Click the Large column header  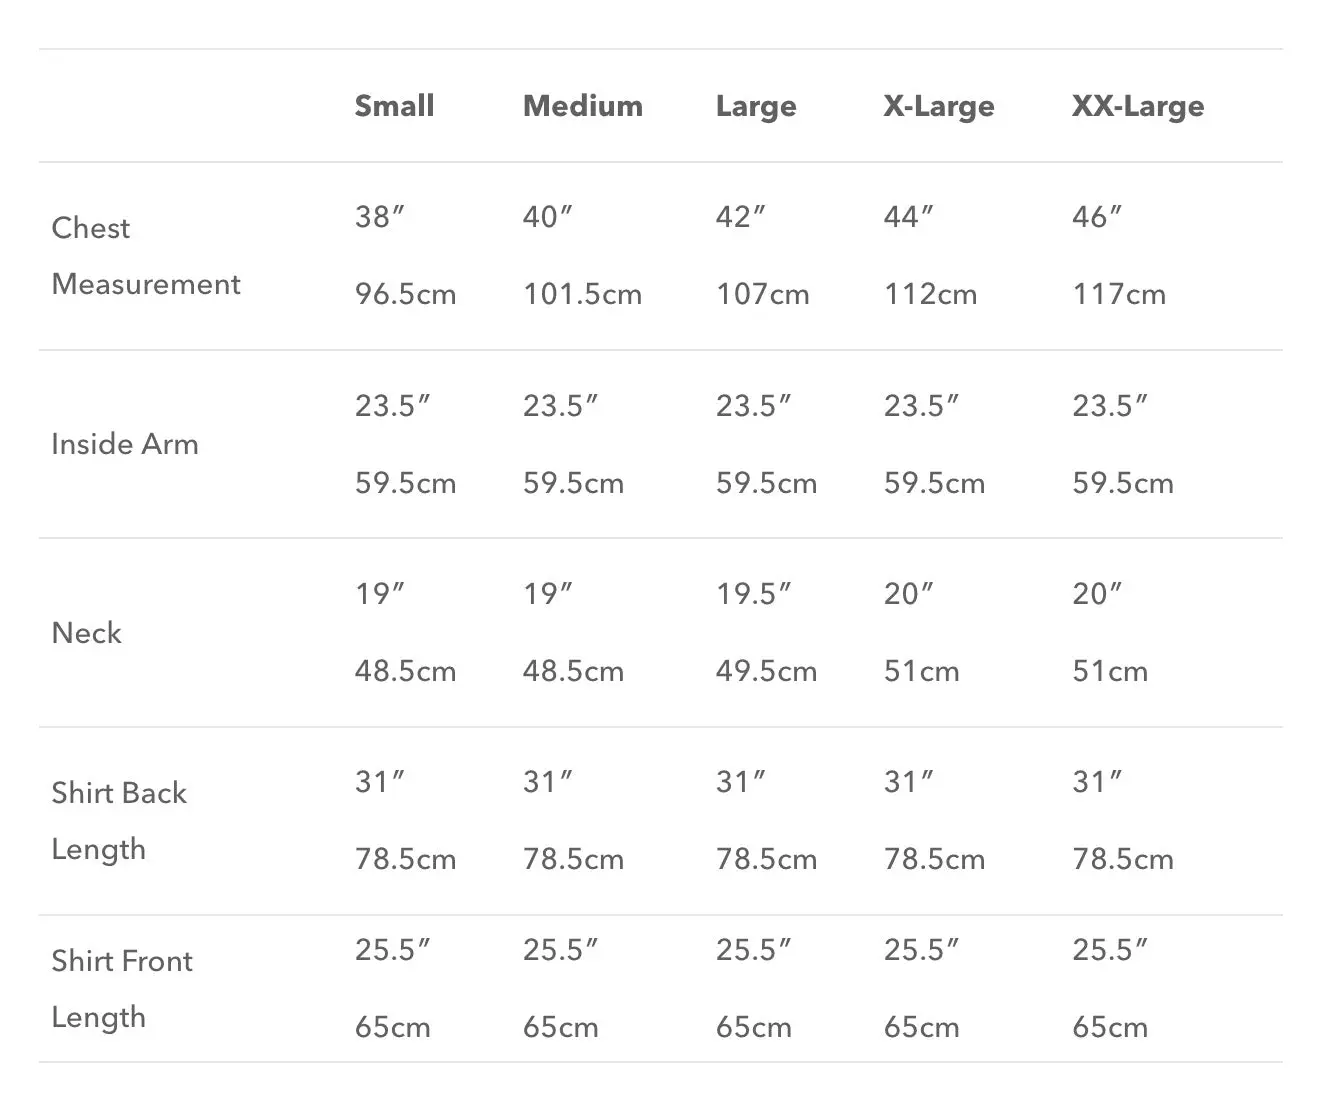(x=756, y=106)
